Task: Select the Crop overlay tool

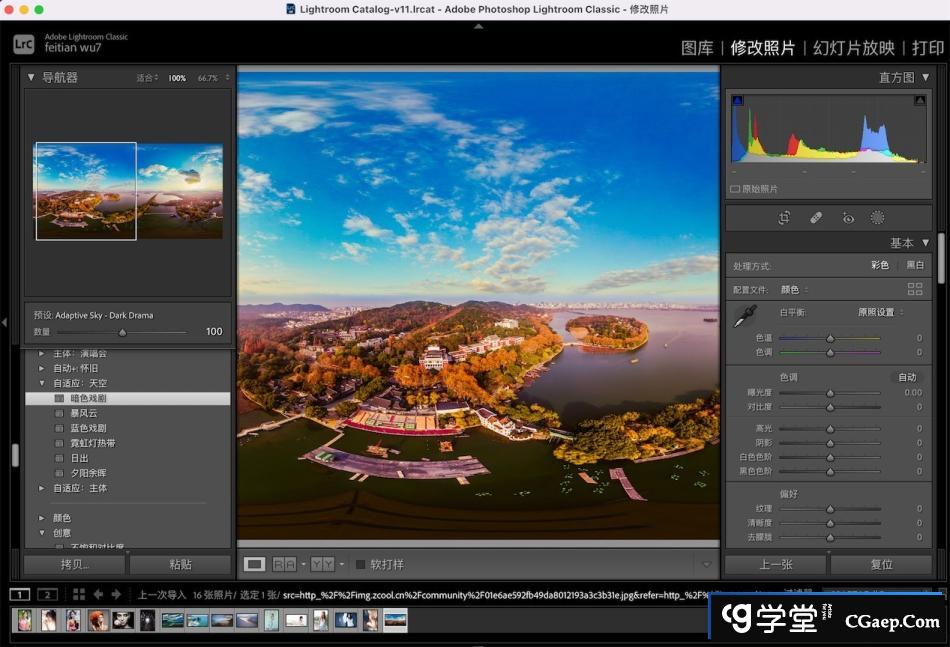Action: (x=784, y=218)
